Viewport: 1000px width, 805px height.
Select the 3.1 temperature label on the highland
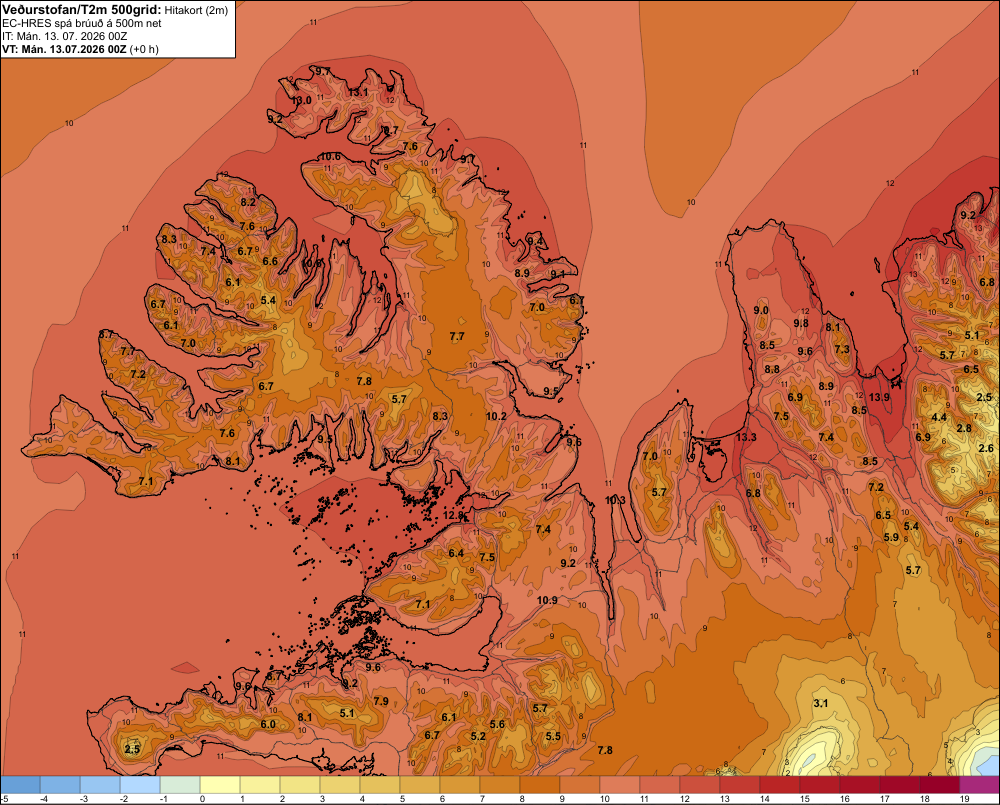click(x=821, y=703)
